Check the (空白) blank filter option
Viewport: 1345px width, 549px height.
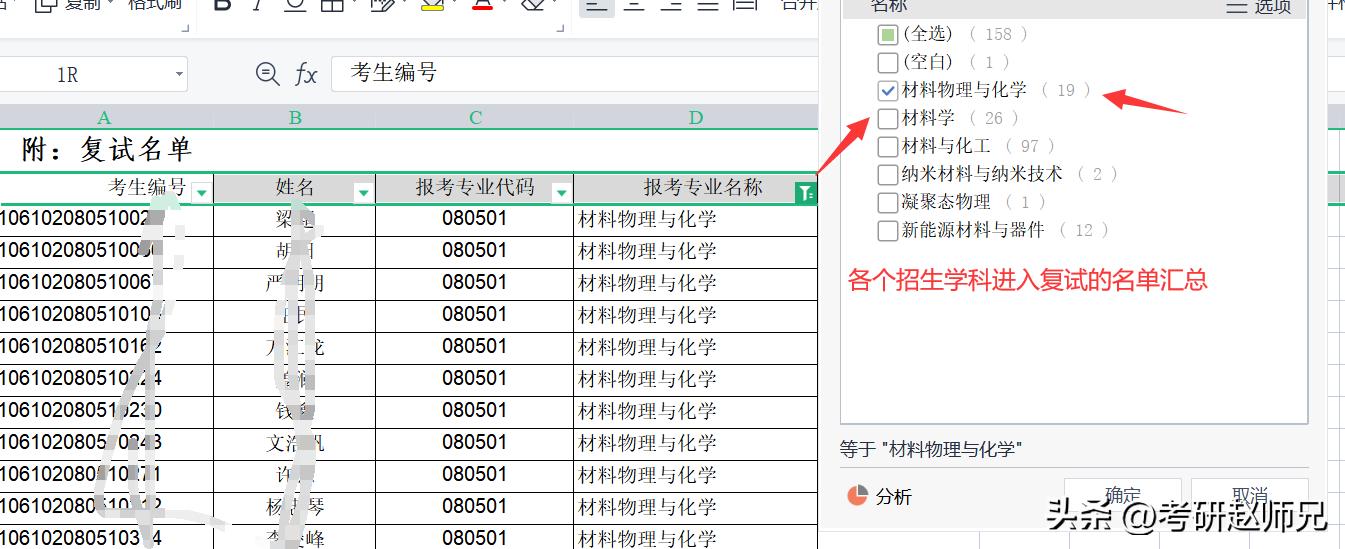coord(887,63)
